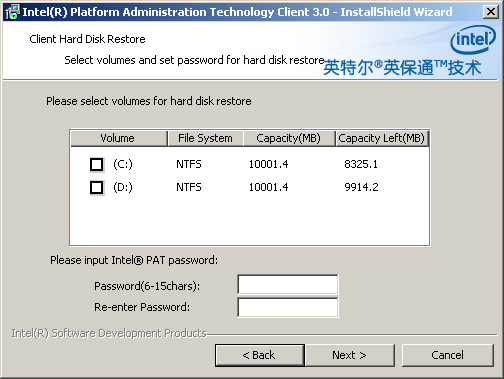Viewport: 504px width, 379px height.
Task: Close the InstallShield Wizard window
Action: click(x=491, y=12)
